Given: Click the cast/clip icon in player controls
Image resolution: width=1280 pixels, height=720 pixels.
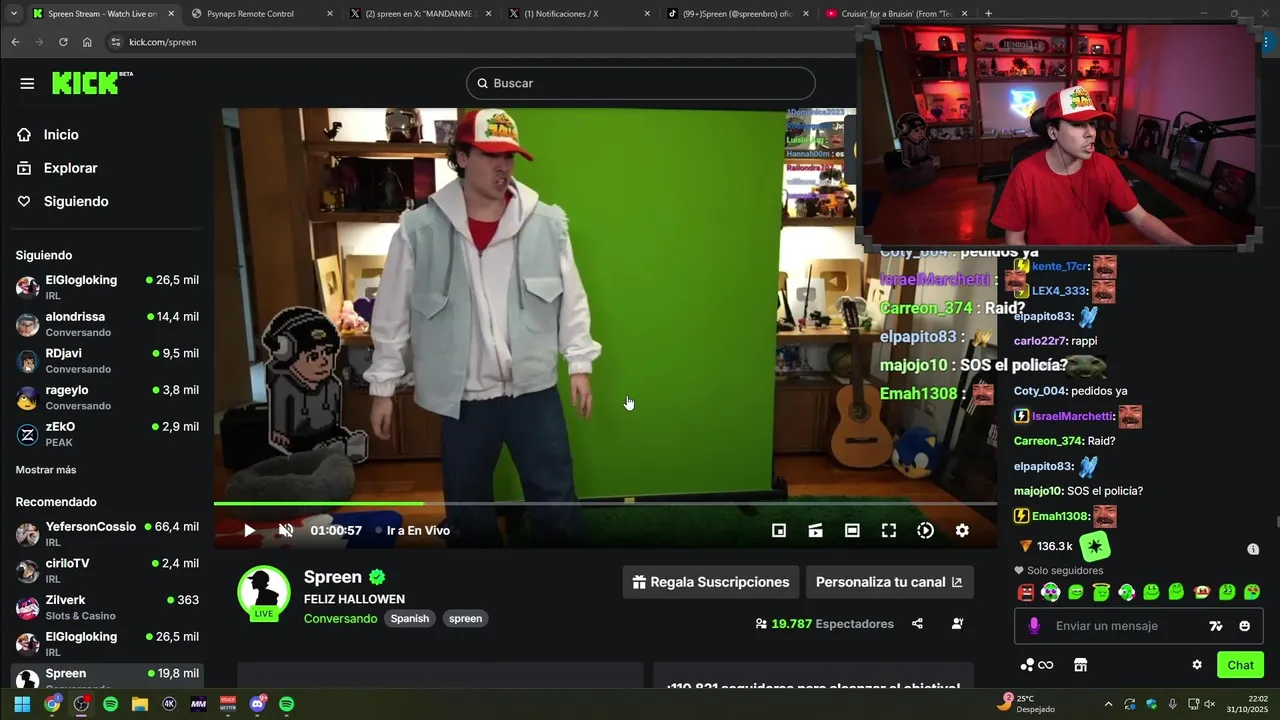Looking at the screenshot, I should [816, 531].
